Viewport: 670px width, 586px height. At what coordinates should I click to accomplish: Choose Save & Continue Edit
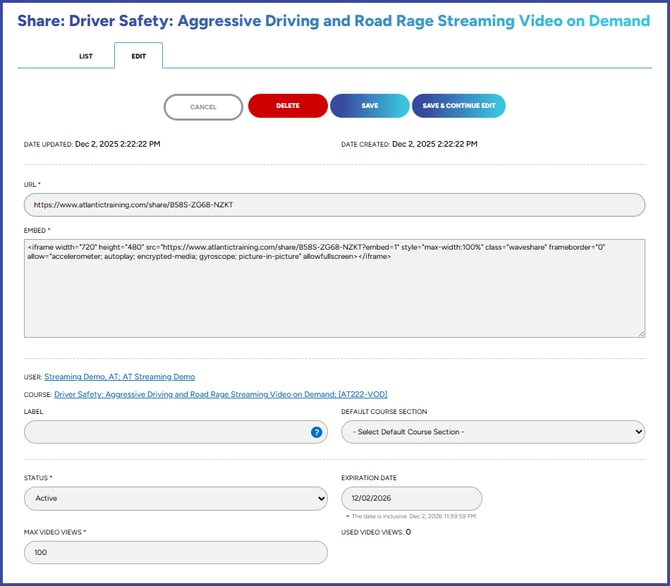coord(458,106)
